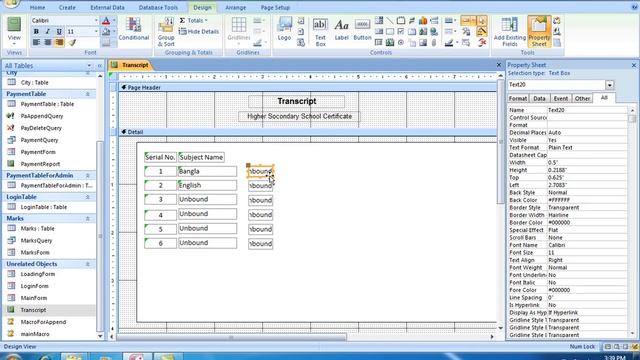The height and width of the screenshot is (360, 640).
Task: Select the Rectangle control tool
Action: click(x=390, y=31)
